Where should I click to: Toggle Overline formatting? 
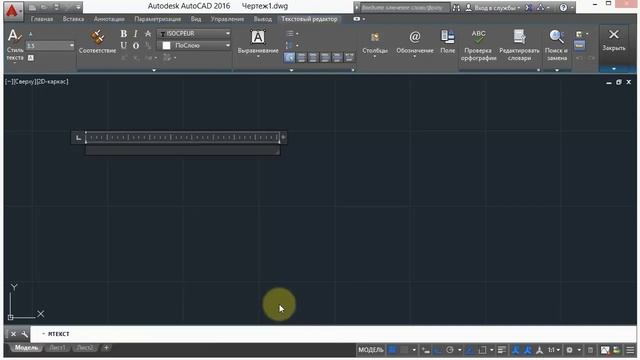(x=136, y=45)
